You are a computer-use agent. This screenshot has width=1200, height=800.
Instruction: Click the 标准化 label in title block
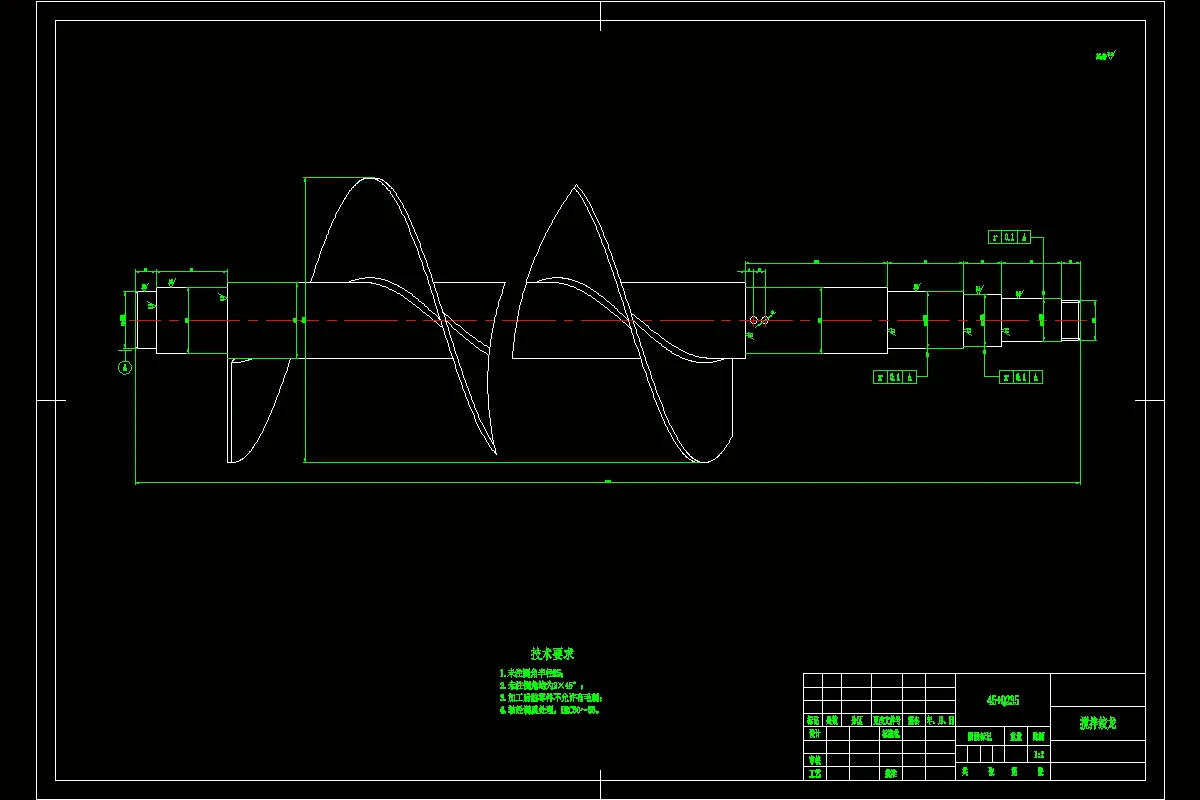click(x=891, y=733)
